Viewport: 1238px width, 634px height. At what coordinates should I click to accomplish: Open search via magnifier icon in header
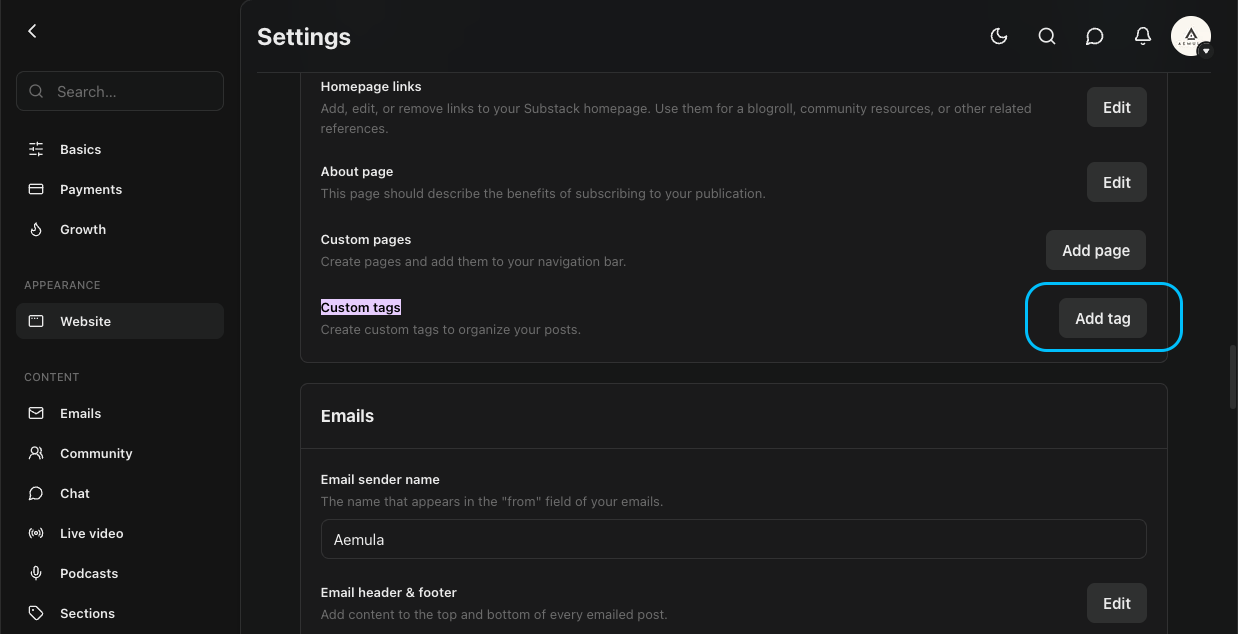pyautogui.click(x=1046, y=36)
